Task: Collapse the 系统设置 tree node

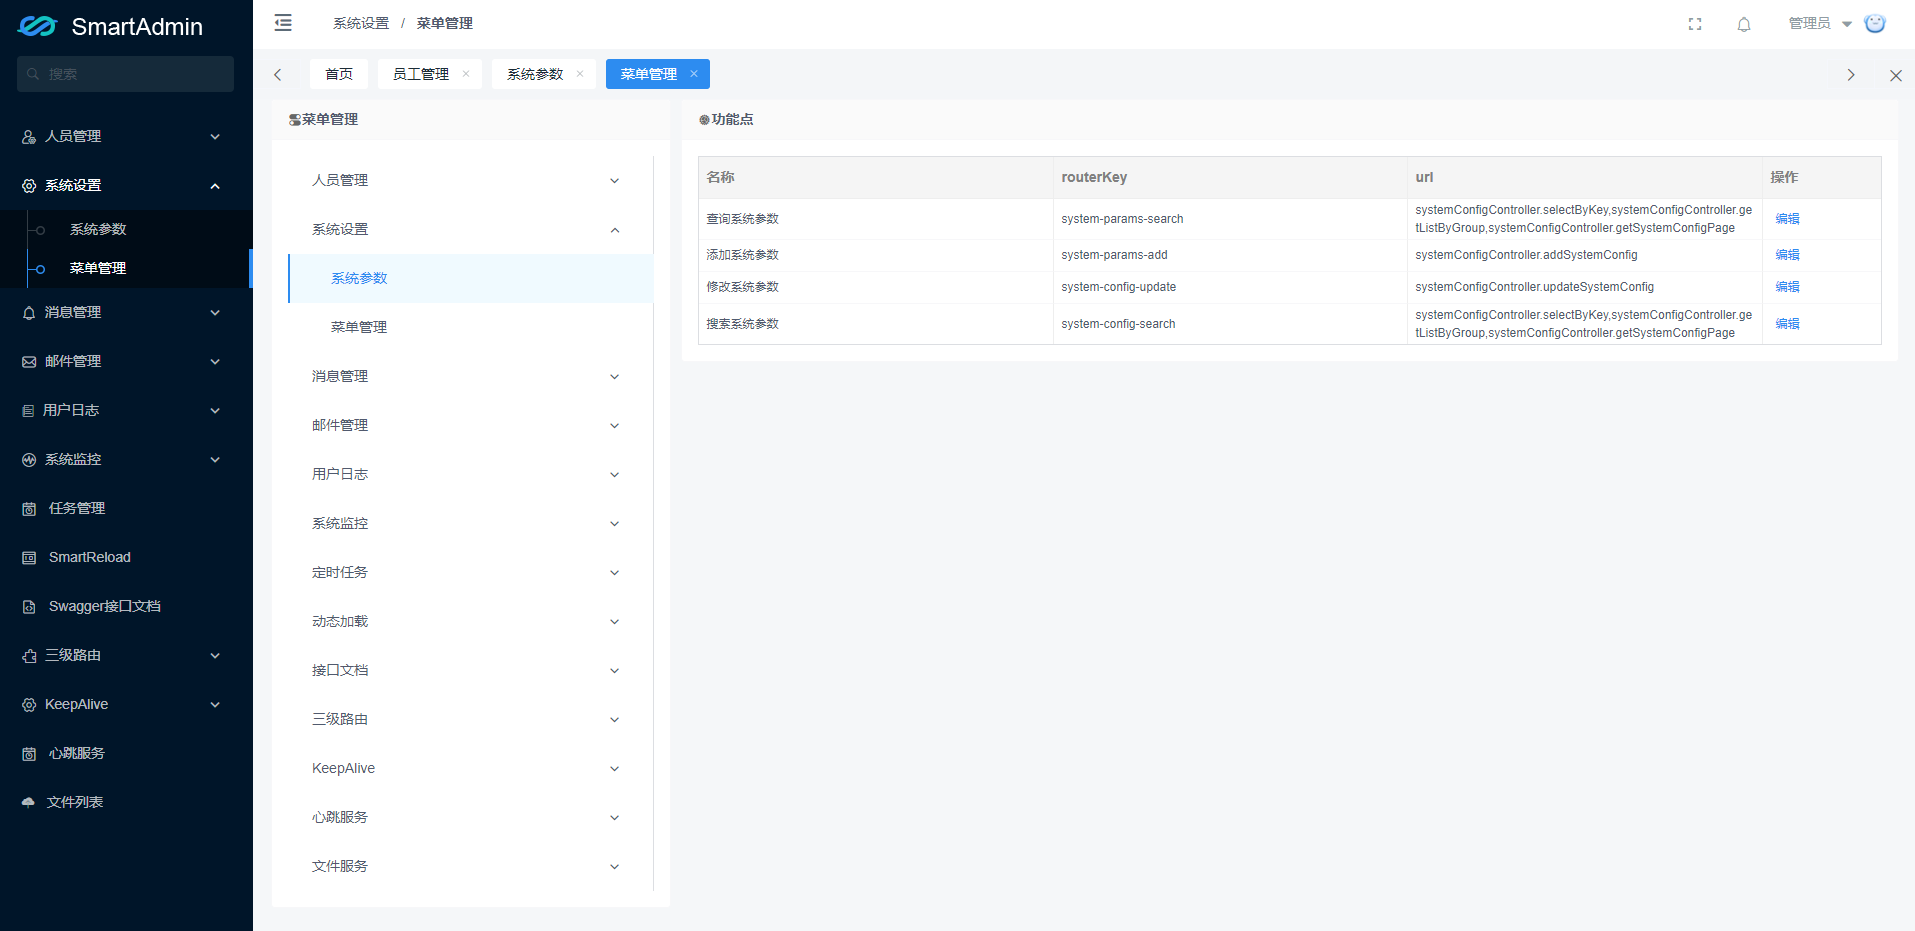Action: pos(614,229)
